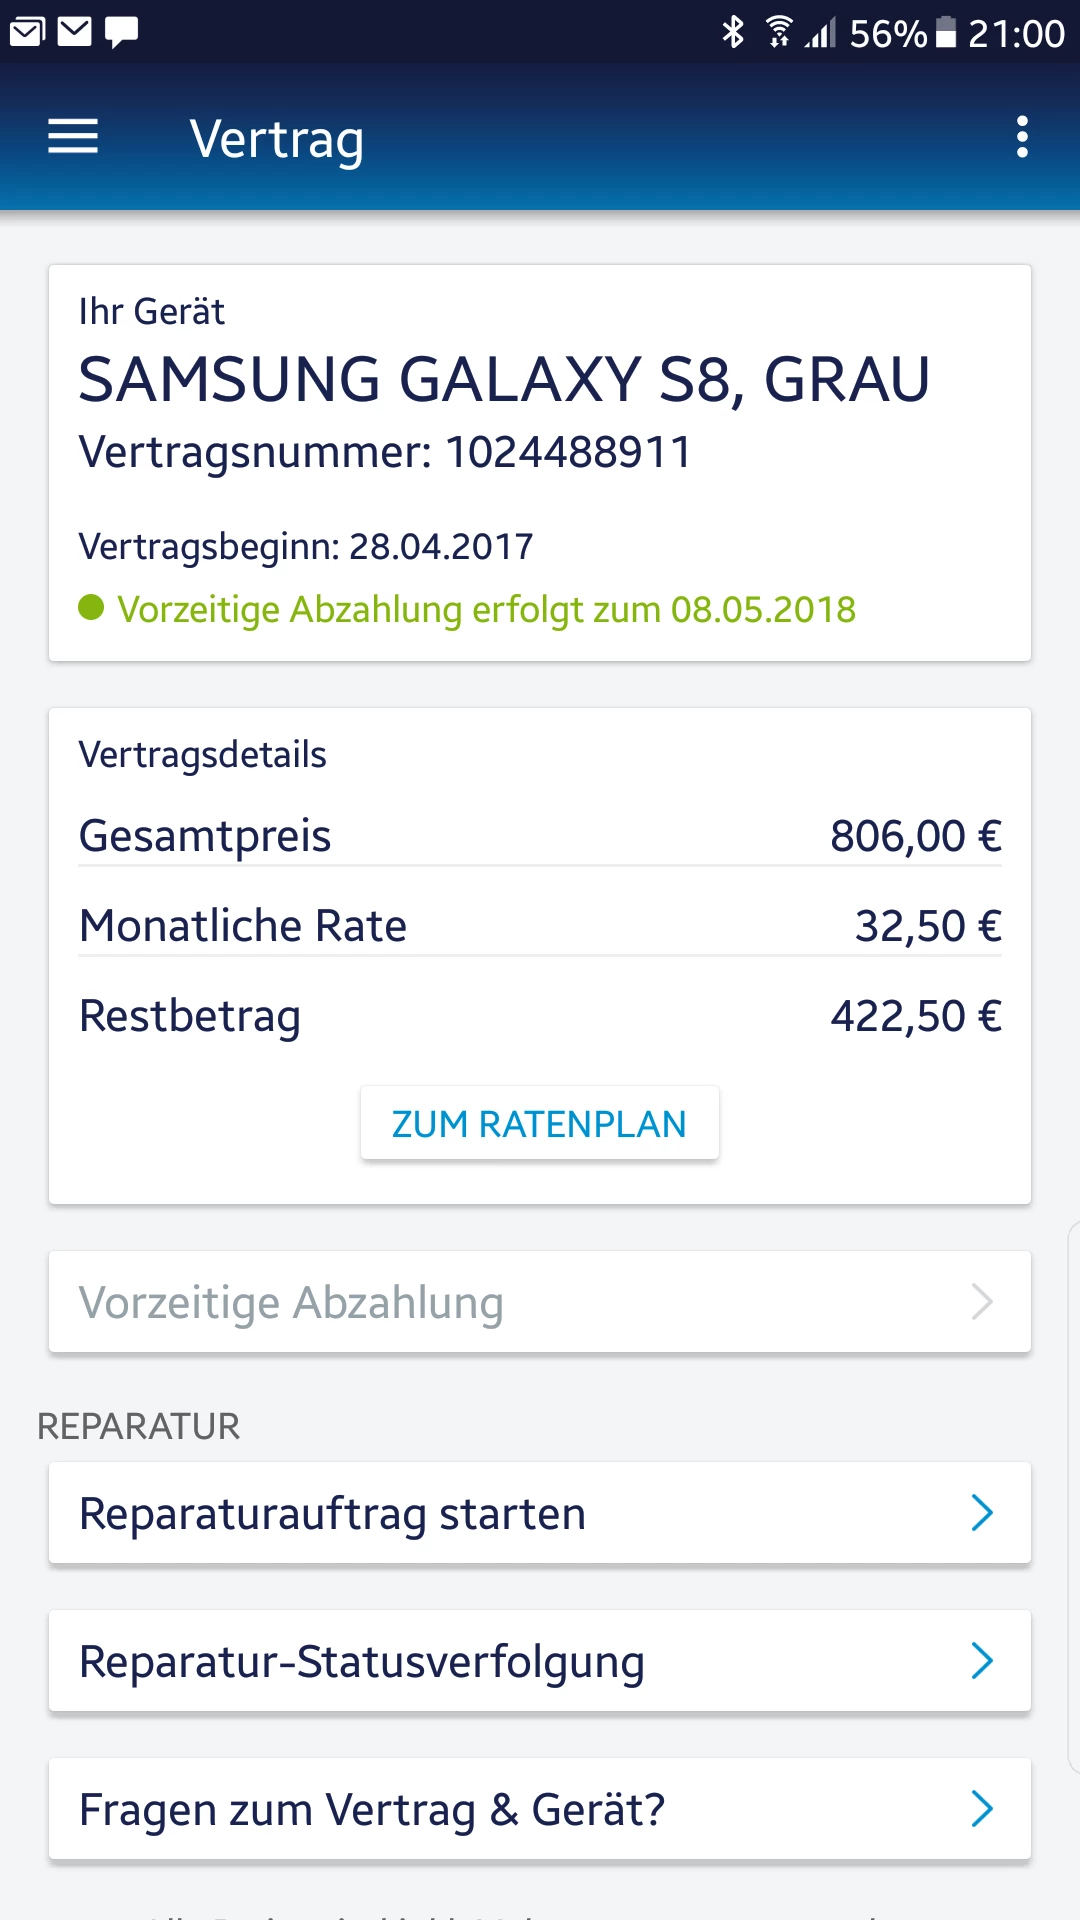Open the hamburger navigation menu

(x=73, y=137)
